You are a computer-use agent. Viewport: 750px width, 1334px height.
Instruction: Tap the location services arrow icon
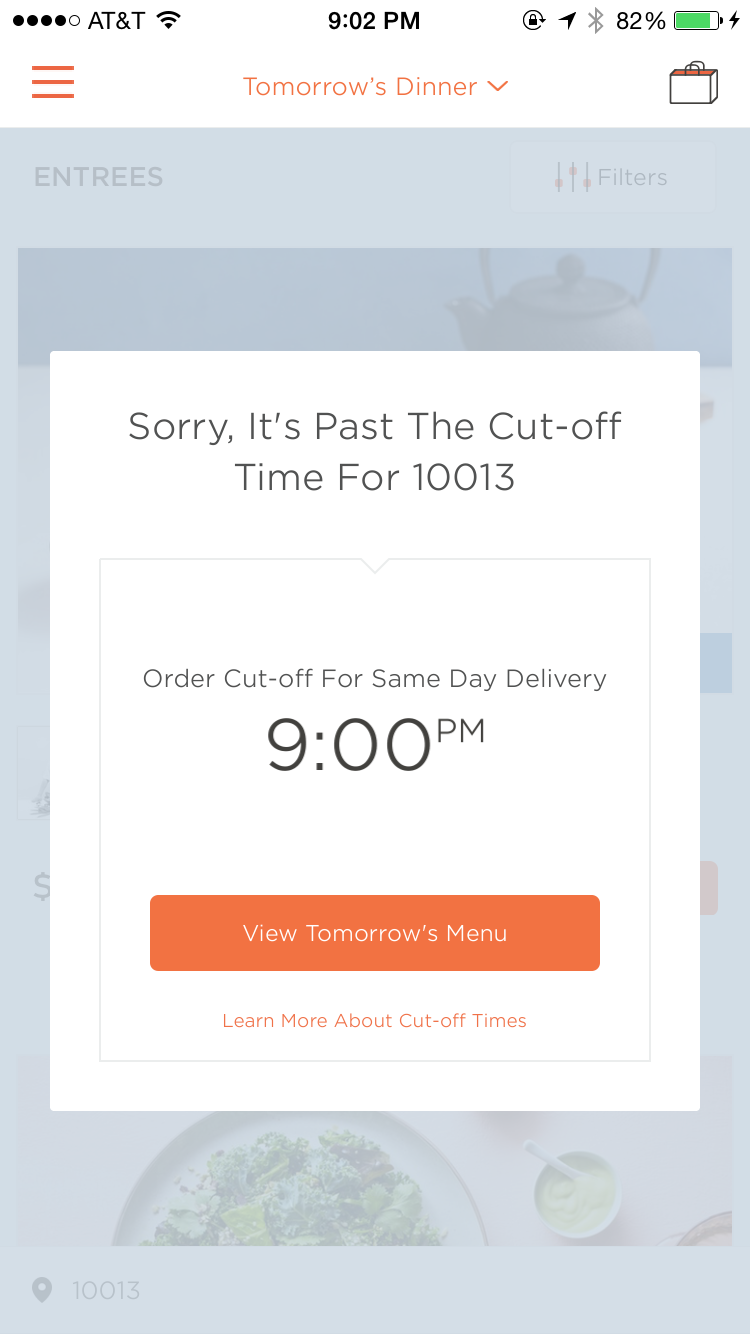click(567, 20)
